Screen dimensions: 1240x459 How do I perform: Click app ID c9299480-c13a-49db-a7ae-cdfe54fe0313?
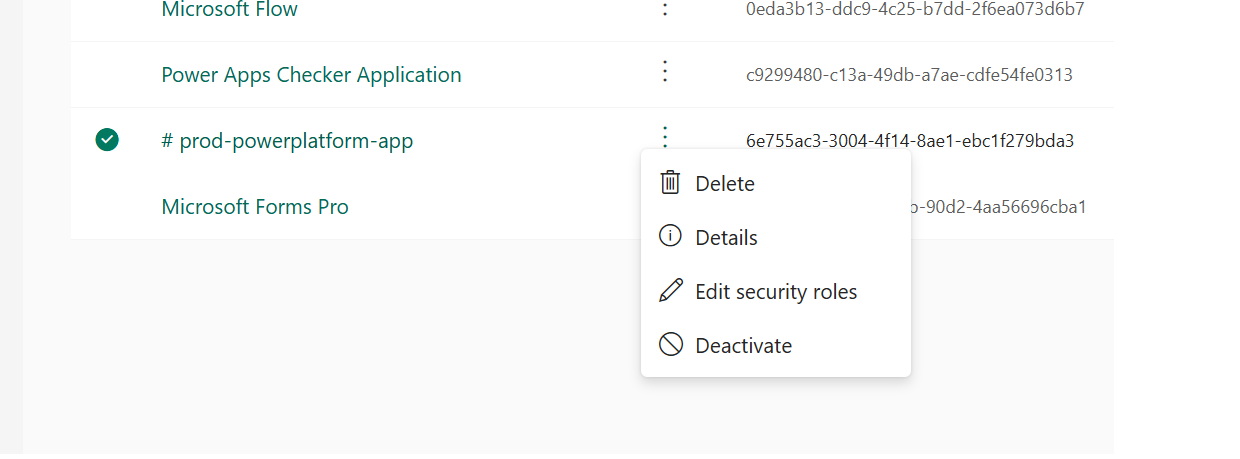tap(909, 75)
